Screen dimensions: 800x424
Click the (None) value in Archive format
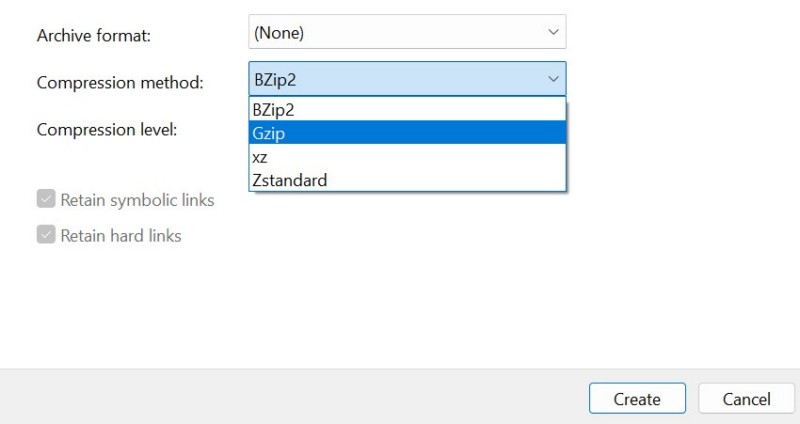[279, 33]
